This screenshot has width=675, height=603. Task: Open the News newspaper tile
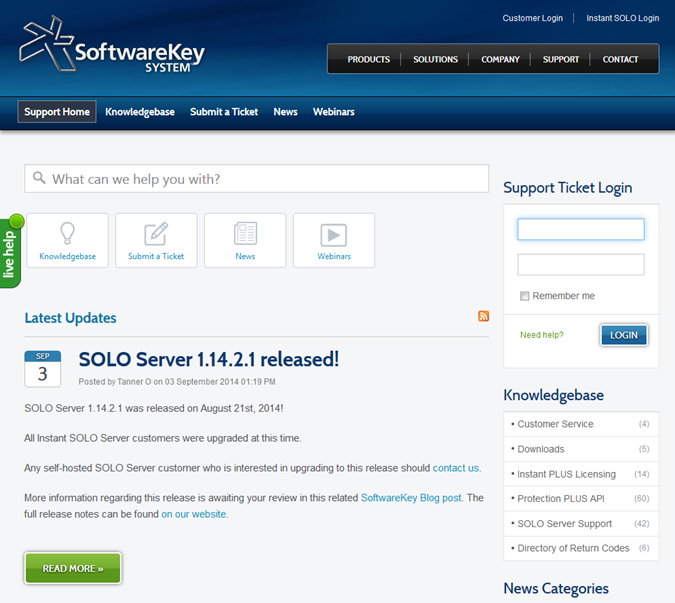[x=245, y=241]
